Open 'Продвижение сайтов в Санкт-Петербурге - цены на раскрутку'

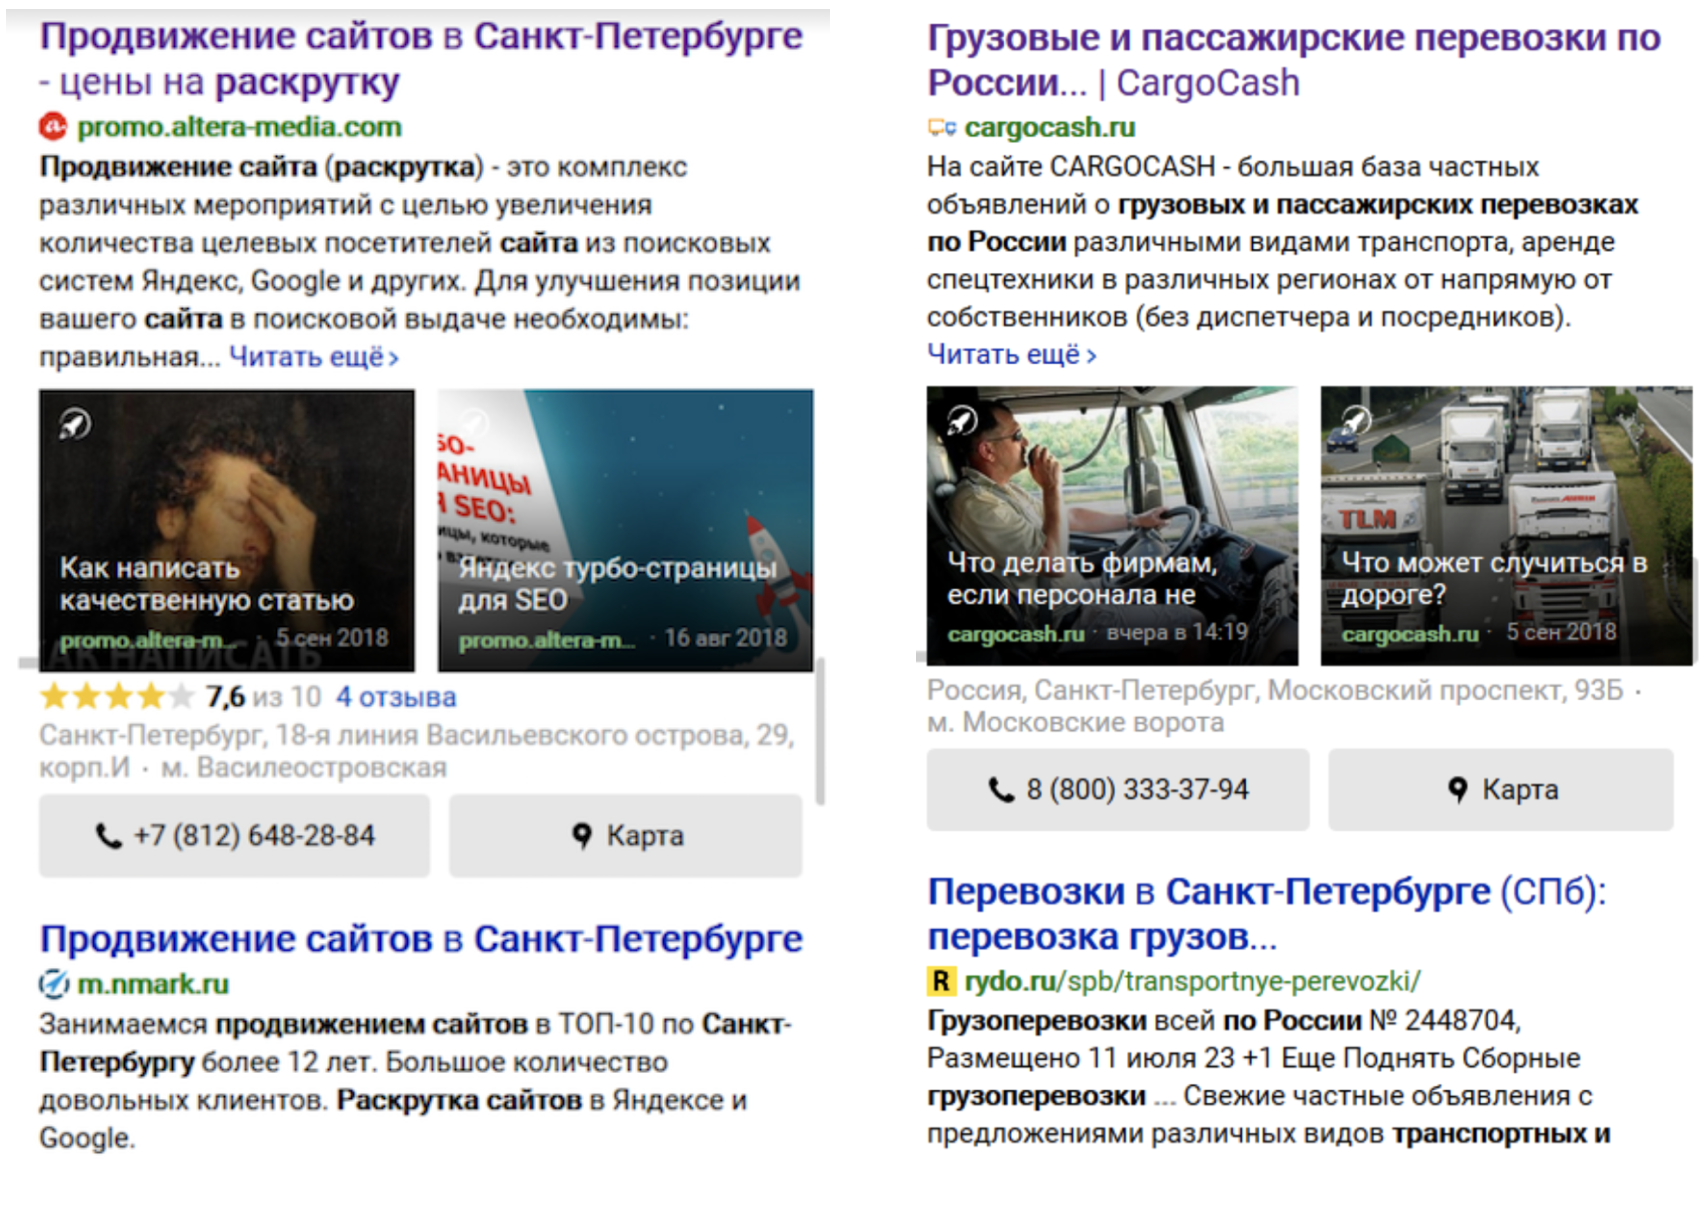pyautogui.click(x=421, y=59)
